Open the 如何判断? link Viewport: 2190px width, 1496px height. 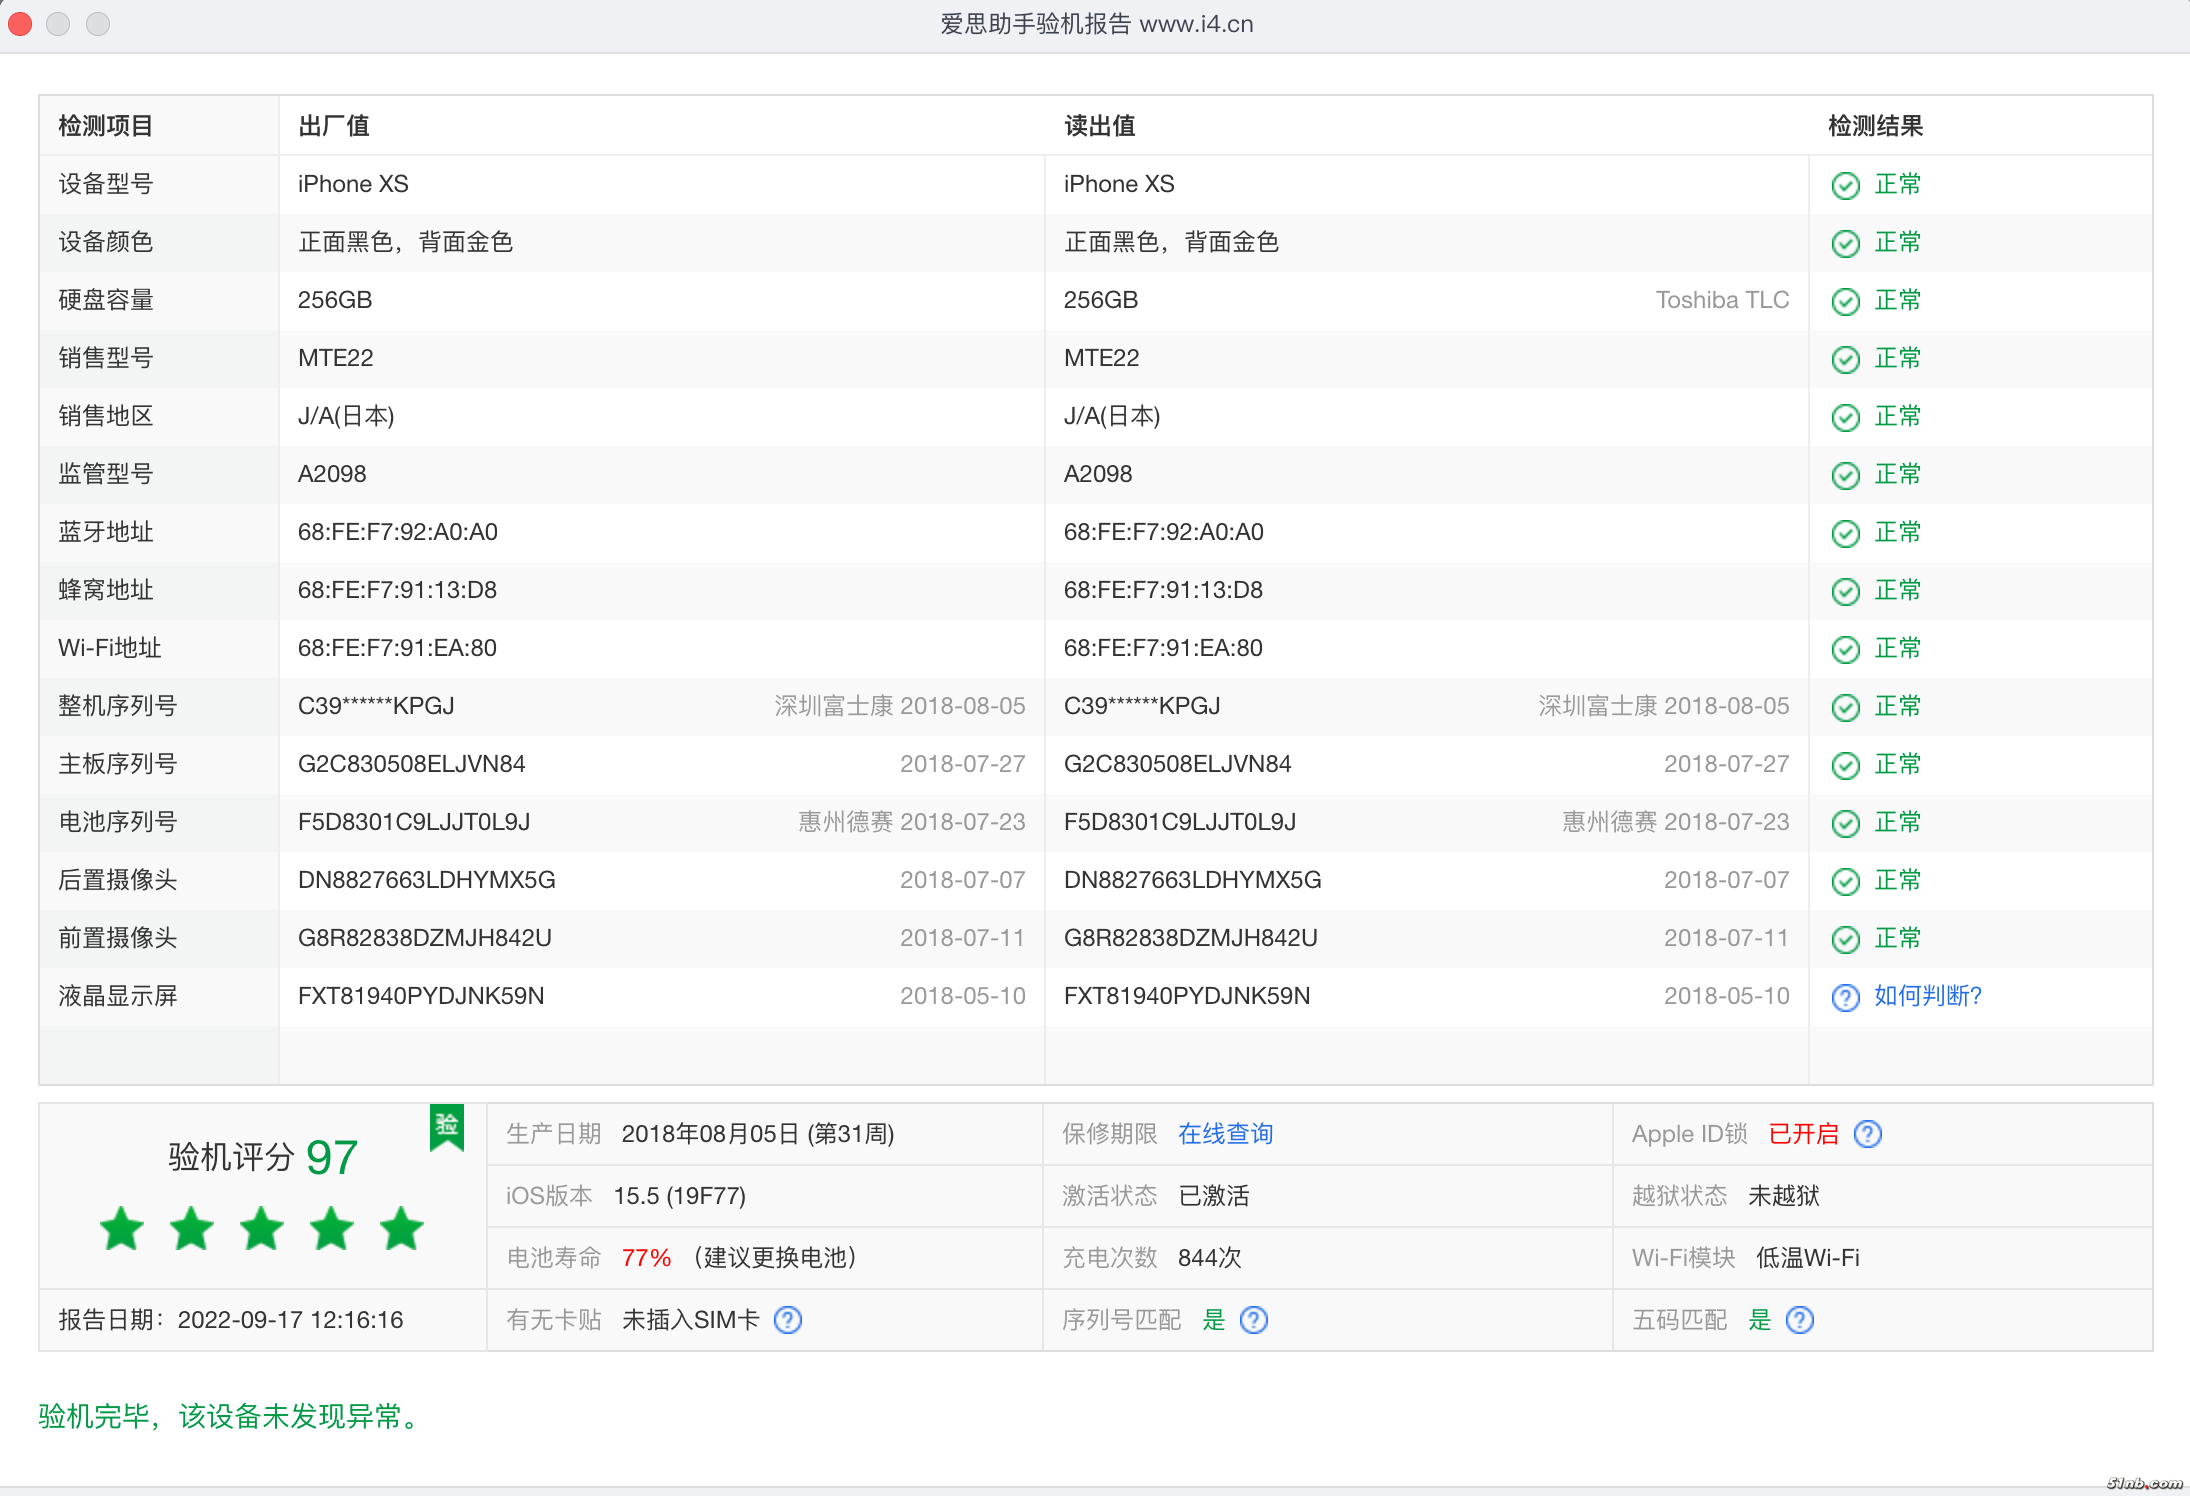1927,996
